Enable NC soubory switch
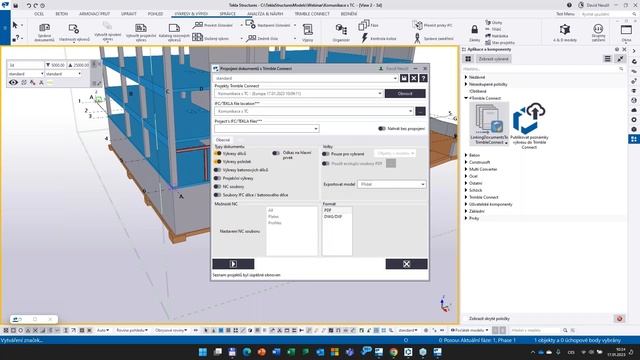Viewport: 640px width, 360px height. pyautogui.click(x=218, y=187)
